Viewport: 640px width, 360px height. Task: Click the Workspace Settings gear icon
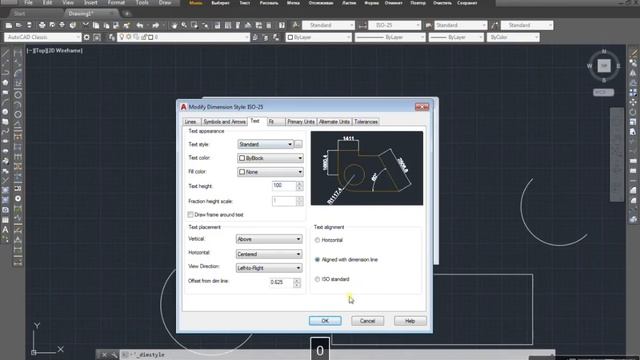[87, 37]
